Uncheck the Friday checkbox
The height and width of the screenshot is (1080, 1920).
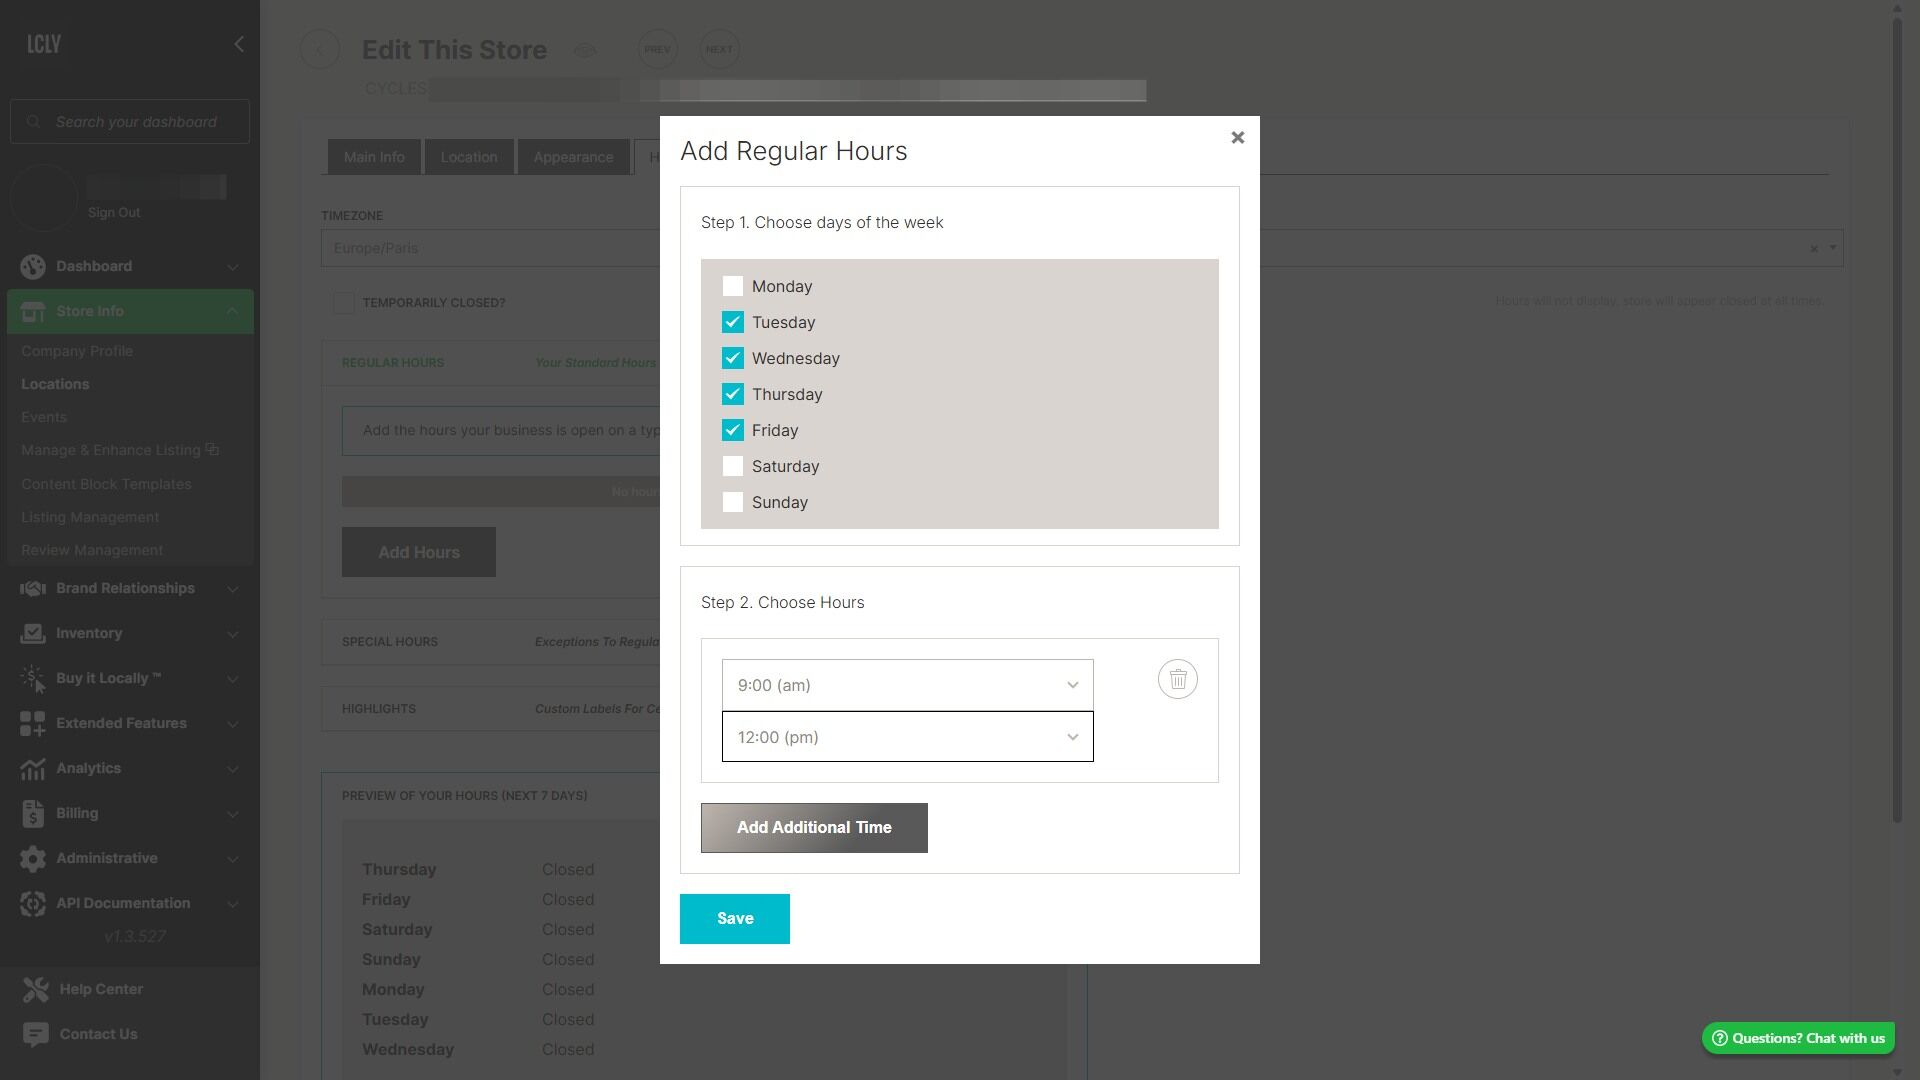click(x=733, y=431)
